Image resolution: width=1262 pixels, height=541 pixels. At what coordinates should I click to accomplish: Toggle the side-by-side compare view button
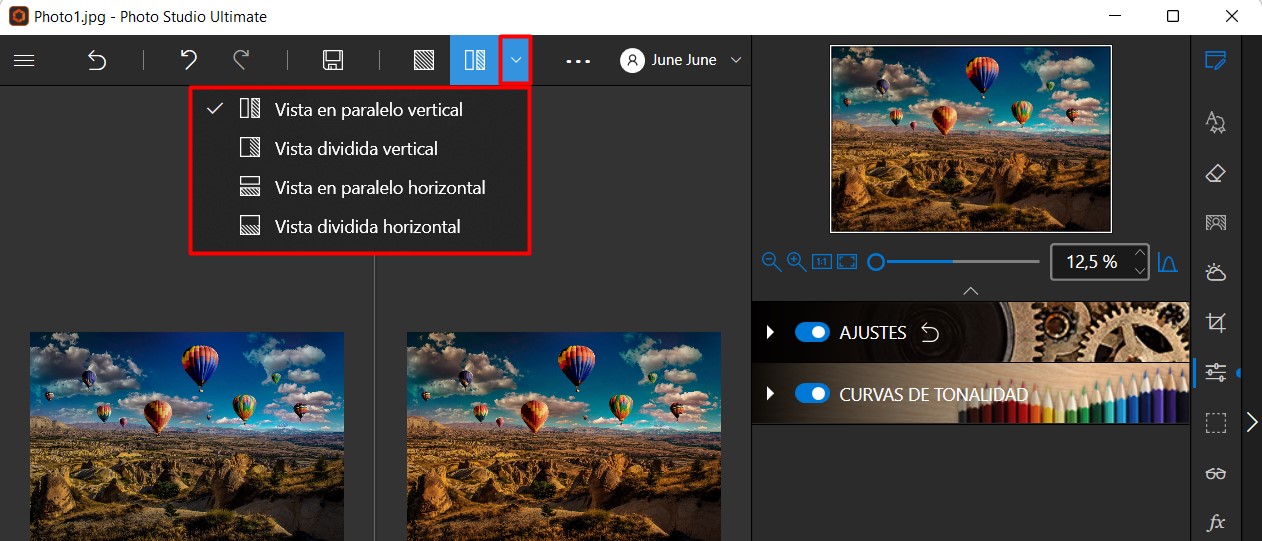click(x=474, y=60)
